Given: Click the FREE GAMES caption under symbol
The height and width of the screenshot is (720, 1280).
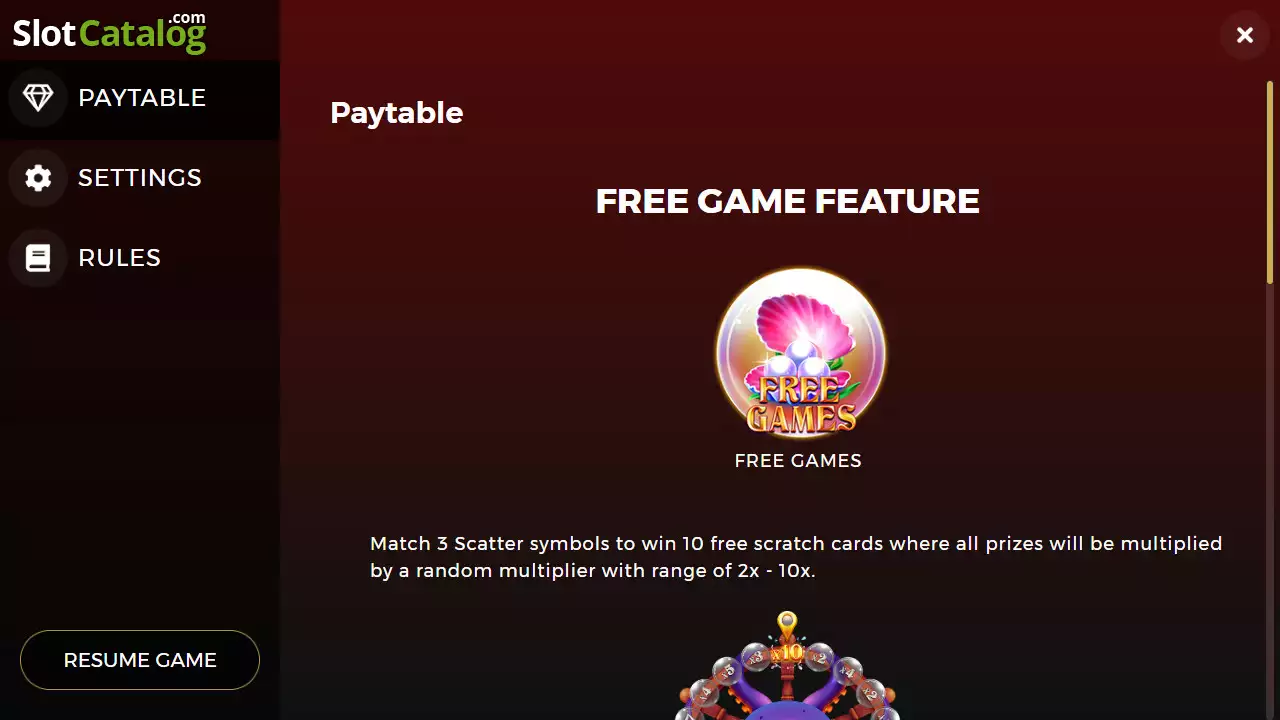Looking at the screenshot, I should 798,461.
